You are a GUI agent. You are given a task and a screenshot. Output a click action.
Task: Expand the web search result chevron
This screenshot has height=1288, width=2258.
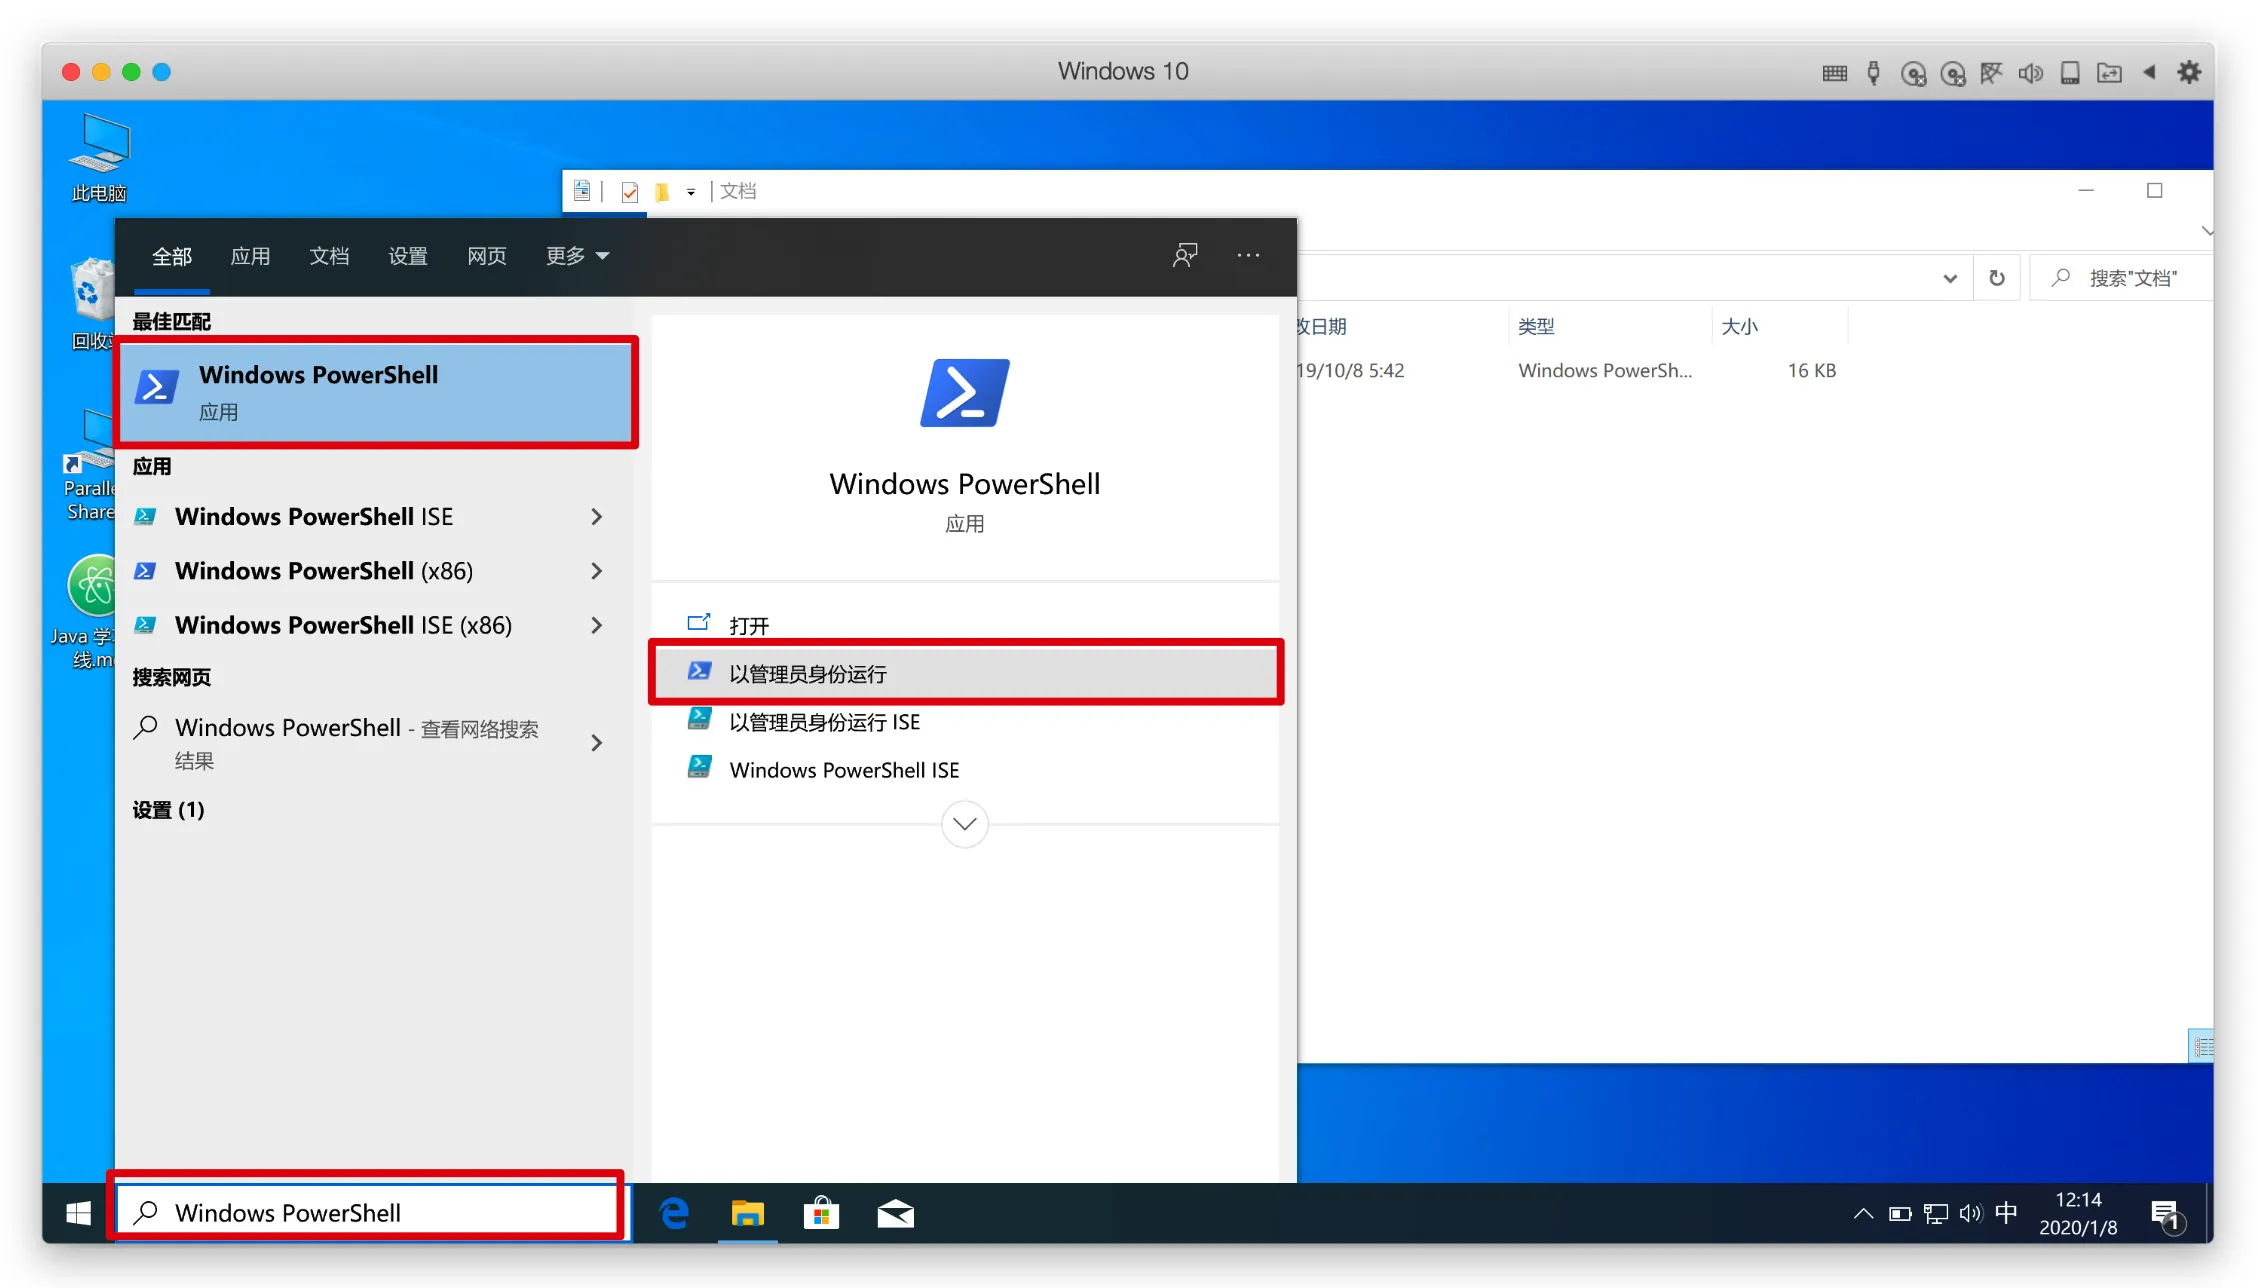pos(597,743)
